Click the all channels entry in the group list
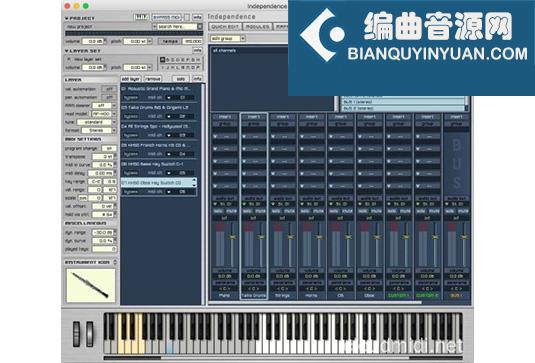Viewport: 535px width, 363px height. pos(224,50)
